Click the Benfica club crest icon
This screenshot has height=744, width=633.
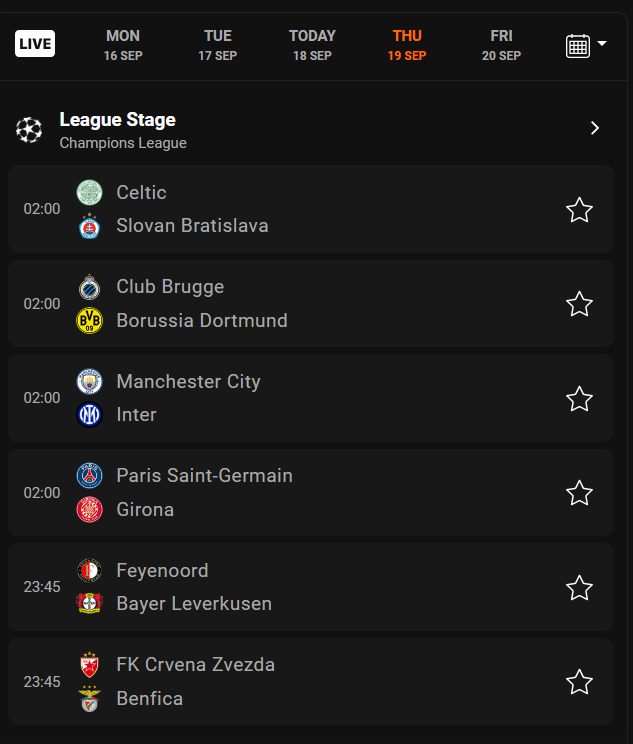click(90, 699)
